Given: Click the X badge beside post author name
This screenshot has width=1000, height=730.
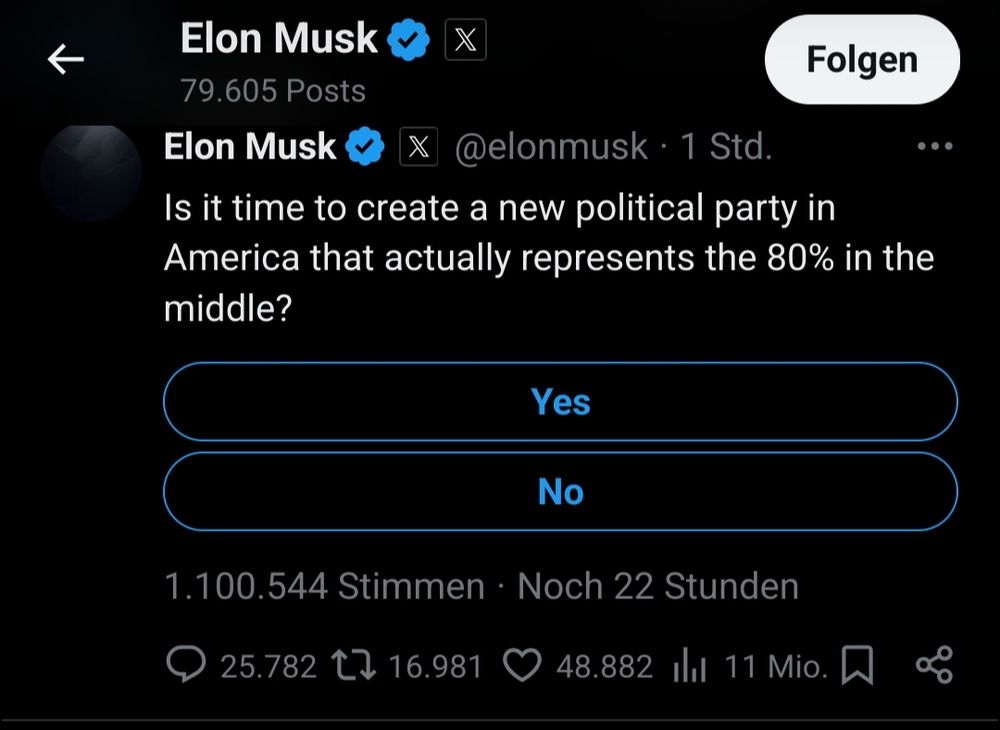Looking at the screenshot, I should point(418,147).
